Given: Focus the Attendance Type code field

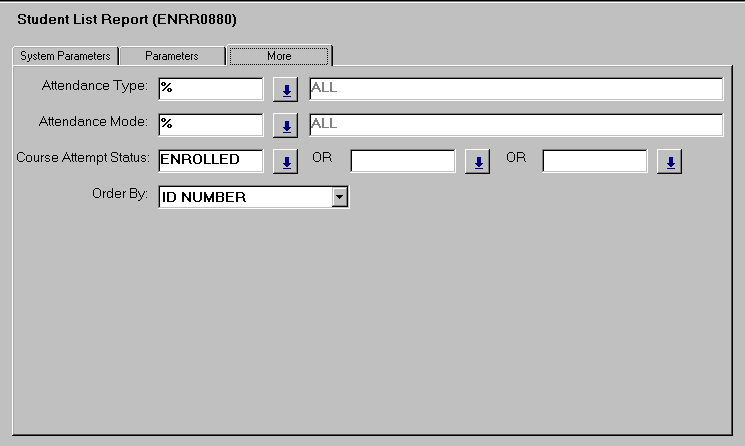Looking at the screenshot, I should (x=210, y=89).
